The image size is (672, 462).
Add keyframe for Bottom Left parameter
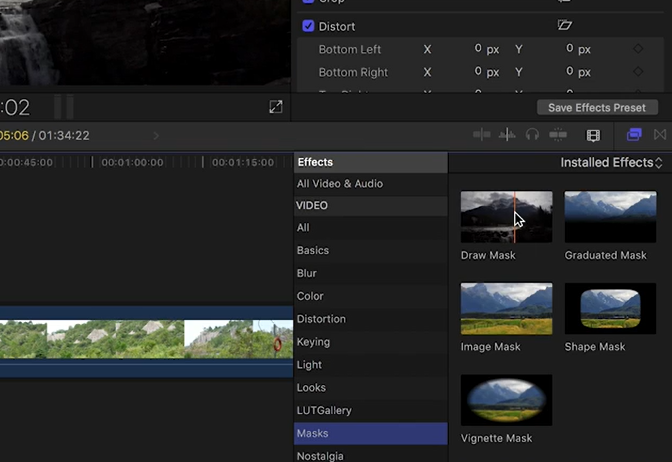637,49
